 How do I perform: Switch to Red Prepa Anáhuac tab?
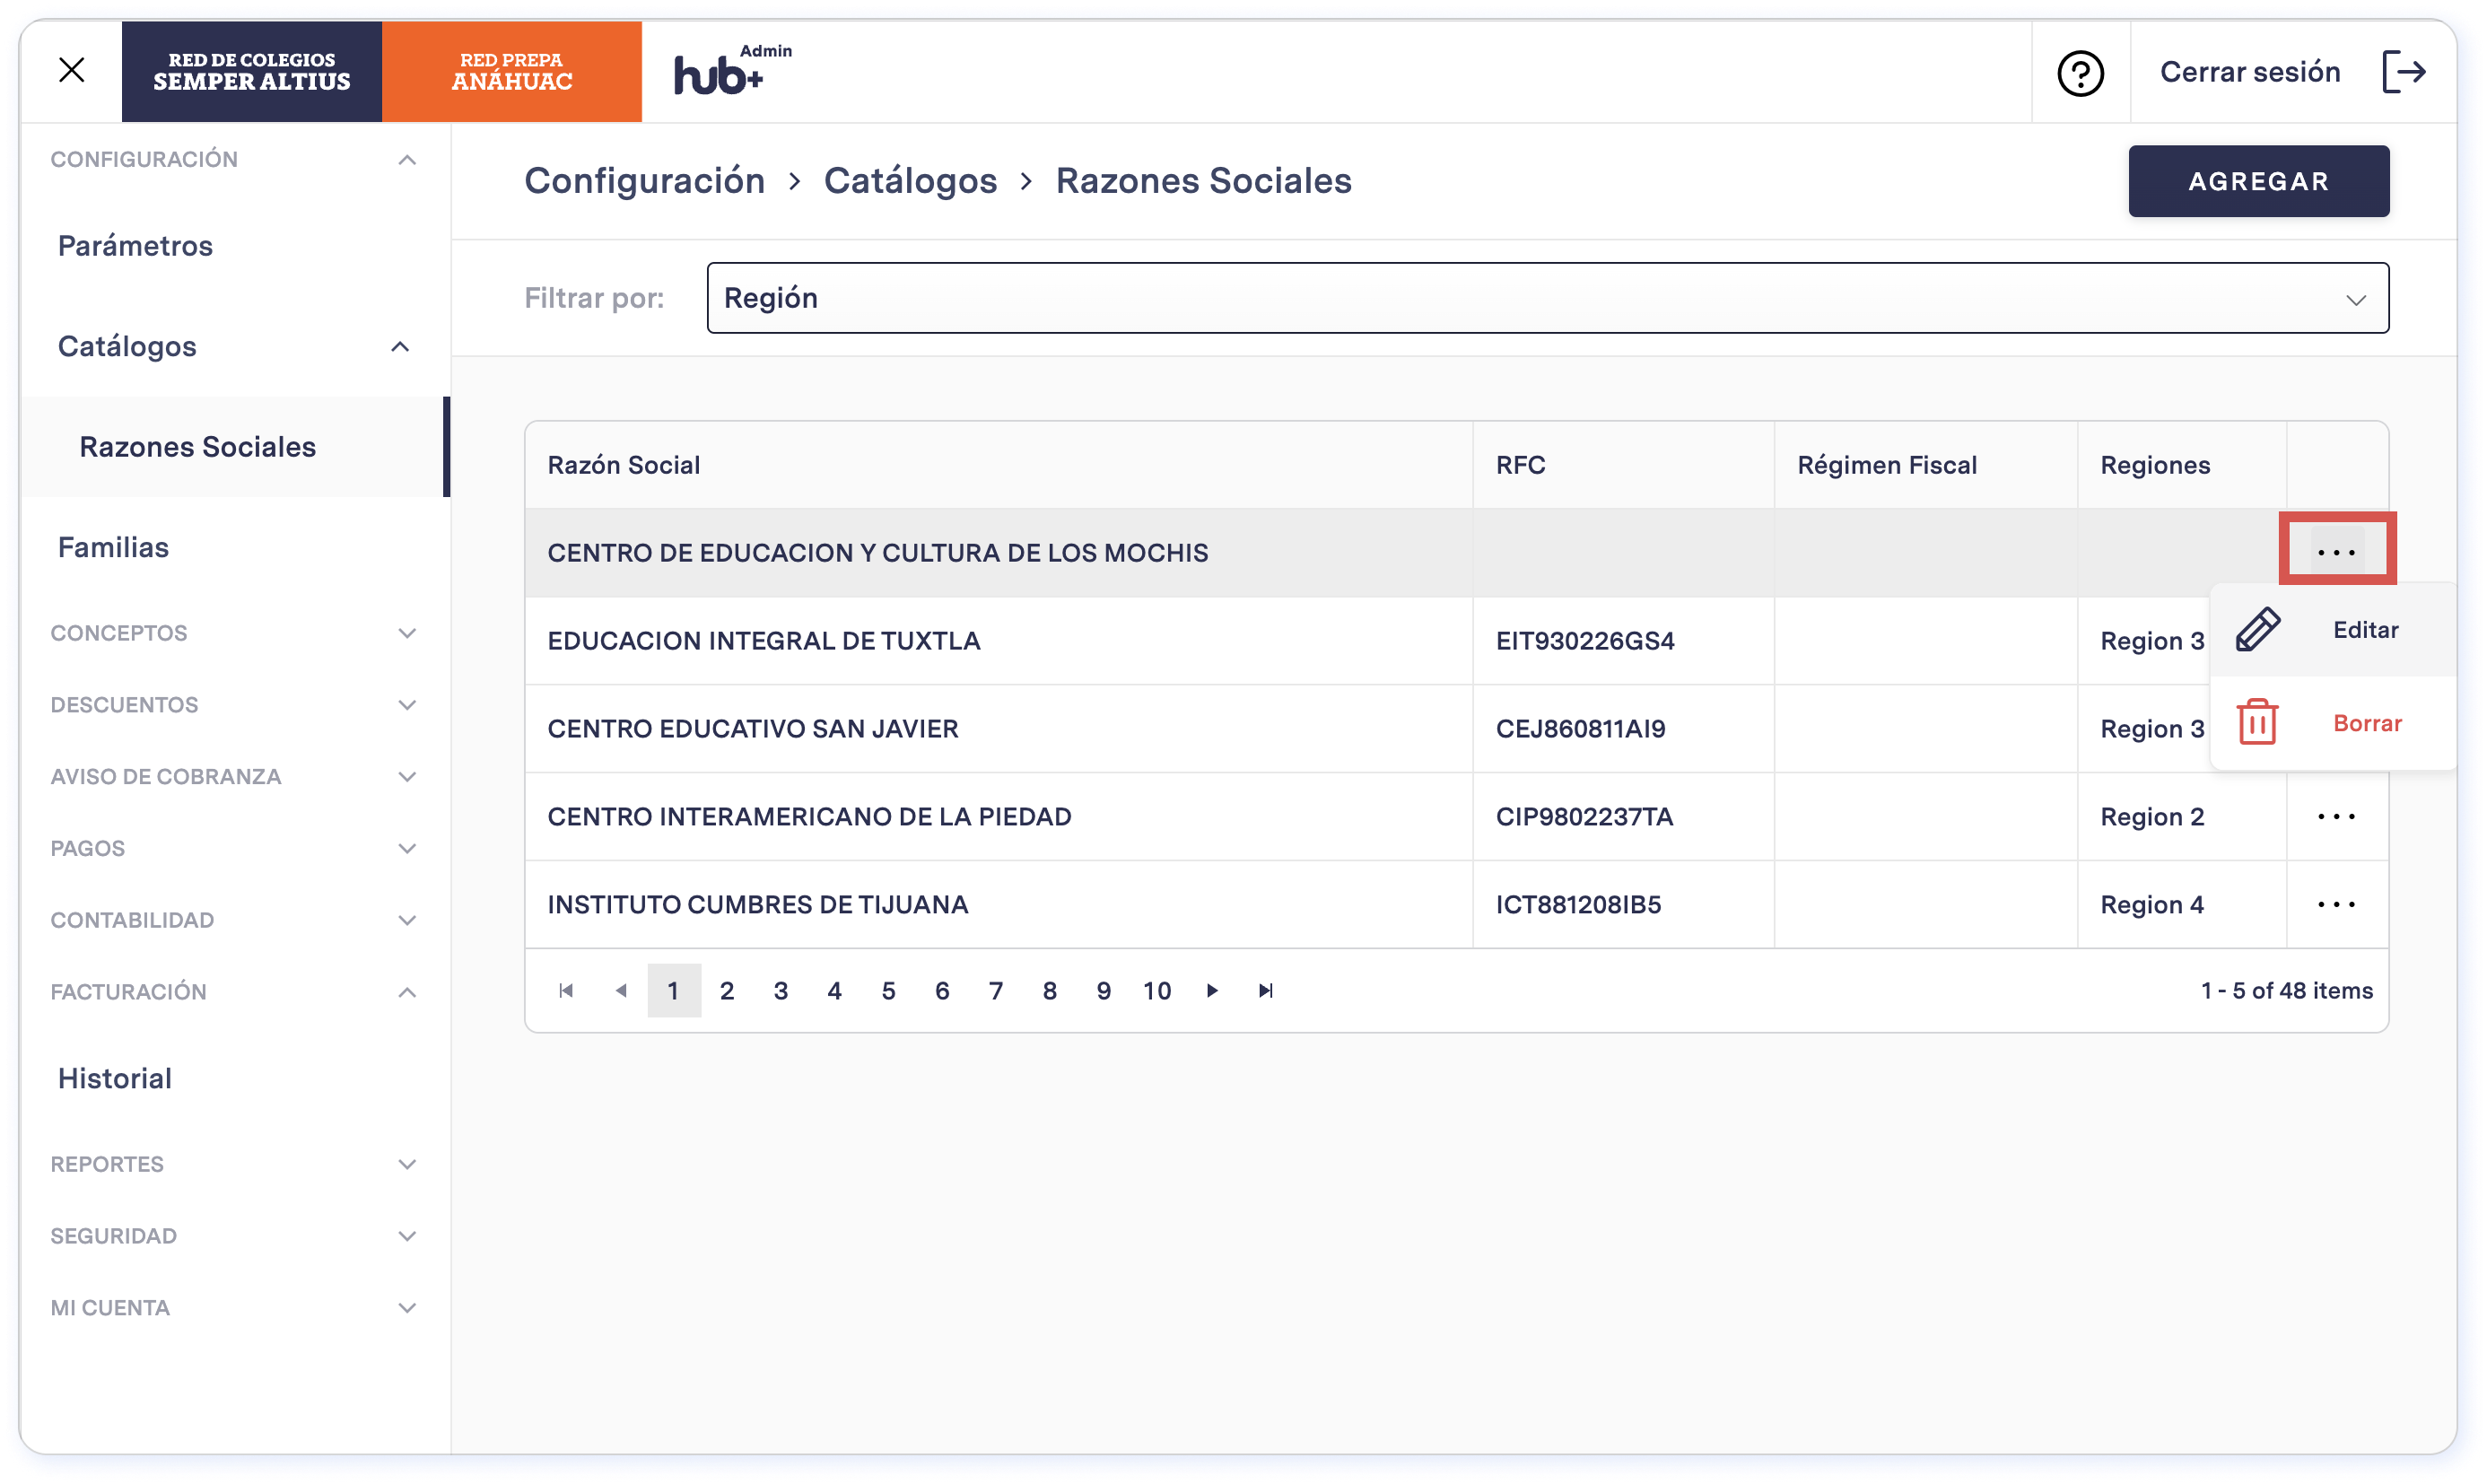(x=511, y=71)
